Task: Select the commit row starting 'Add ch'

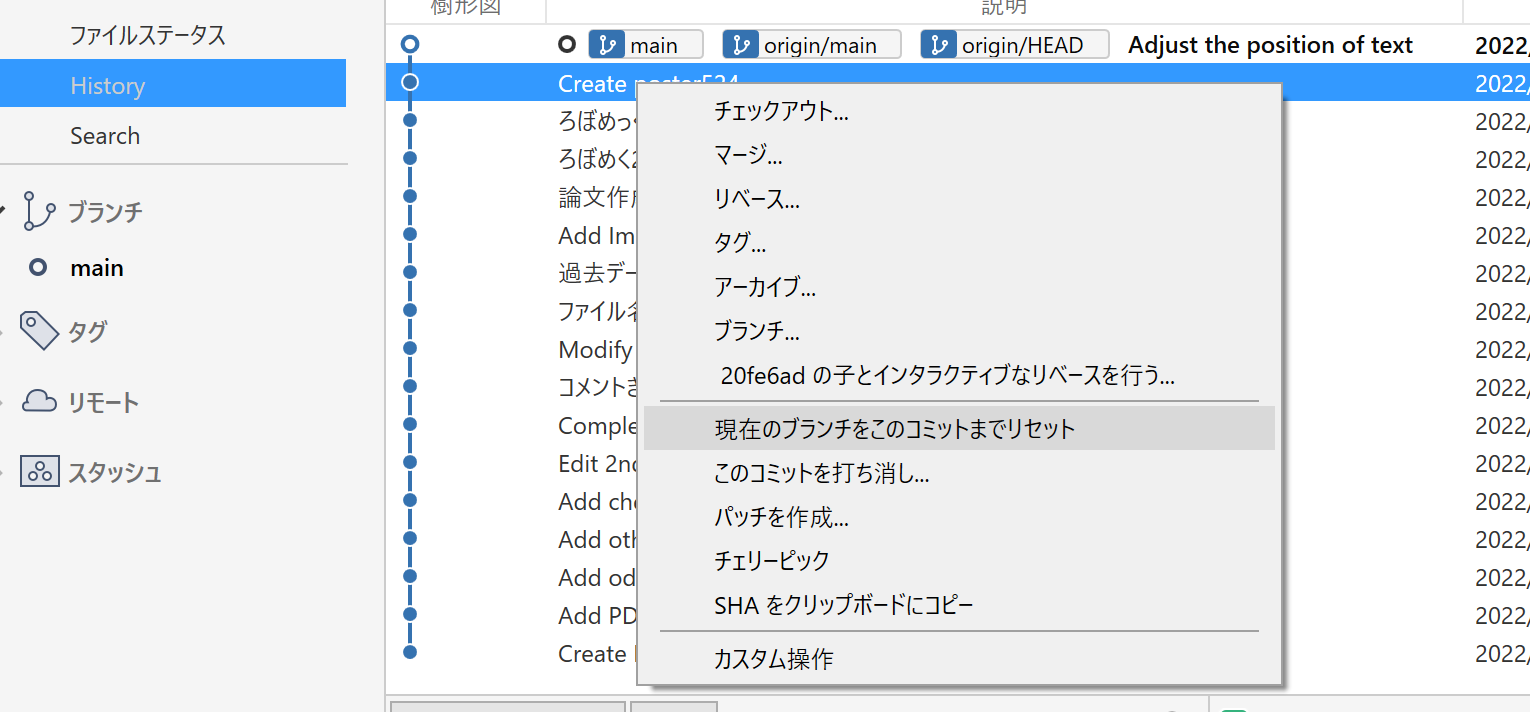Action: pos(597,501)
